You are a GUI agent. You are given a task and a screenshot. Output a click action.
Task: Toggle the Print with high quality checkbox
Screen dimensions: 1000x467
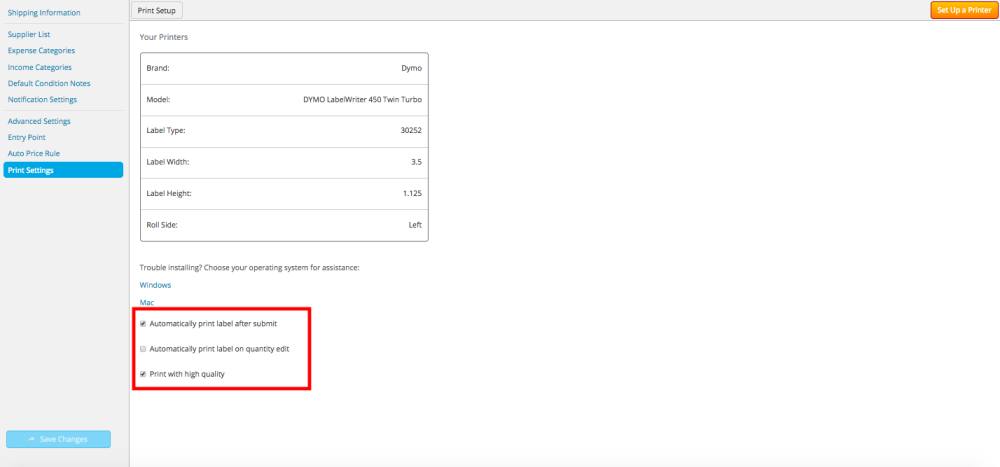pos(143,374)
